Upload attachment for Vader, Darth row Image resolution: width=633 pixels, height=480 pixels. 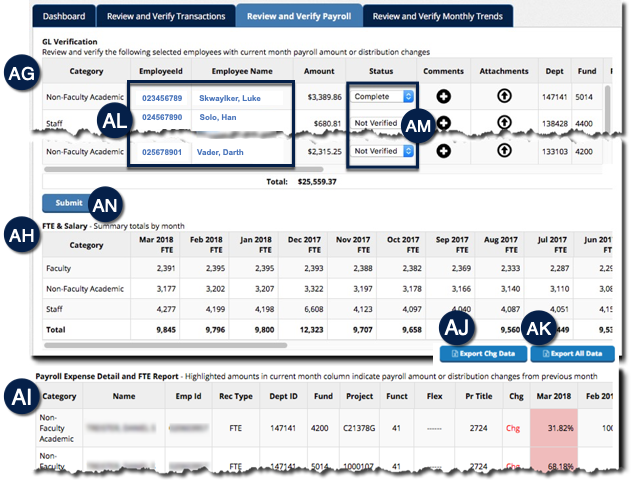click(503, 151)
